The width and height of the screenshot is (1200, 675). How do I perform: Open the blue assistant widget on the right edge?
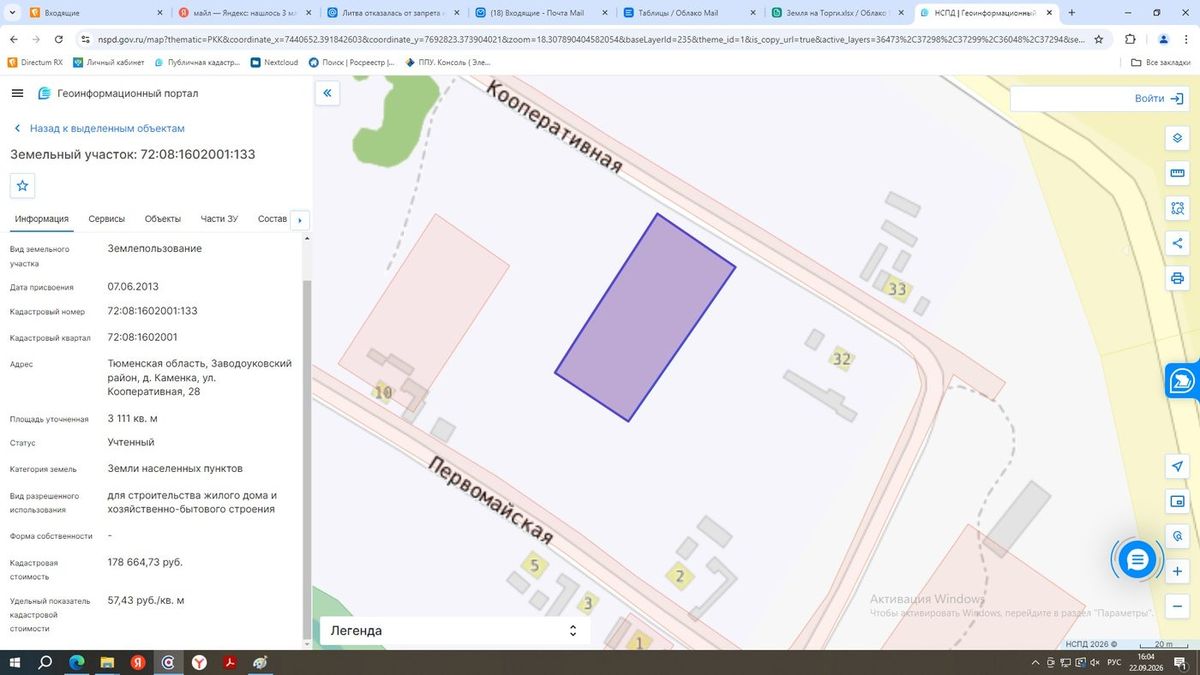(x=1183, y=381)
